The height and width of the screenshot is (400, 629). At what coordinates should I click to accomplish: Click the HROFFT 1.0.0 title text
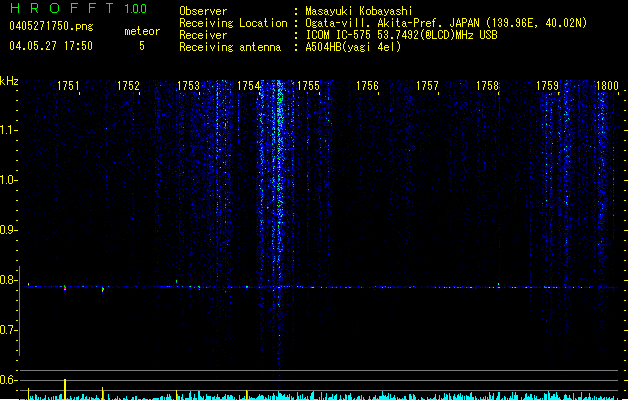pos(78,8)
